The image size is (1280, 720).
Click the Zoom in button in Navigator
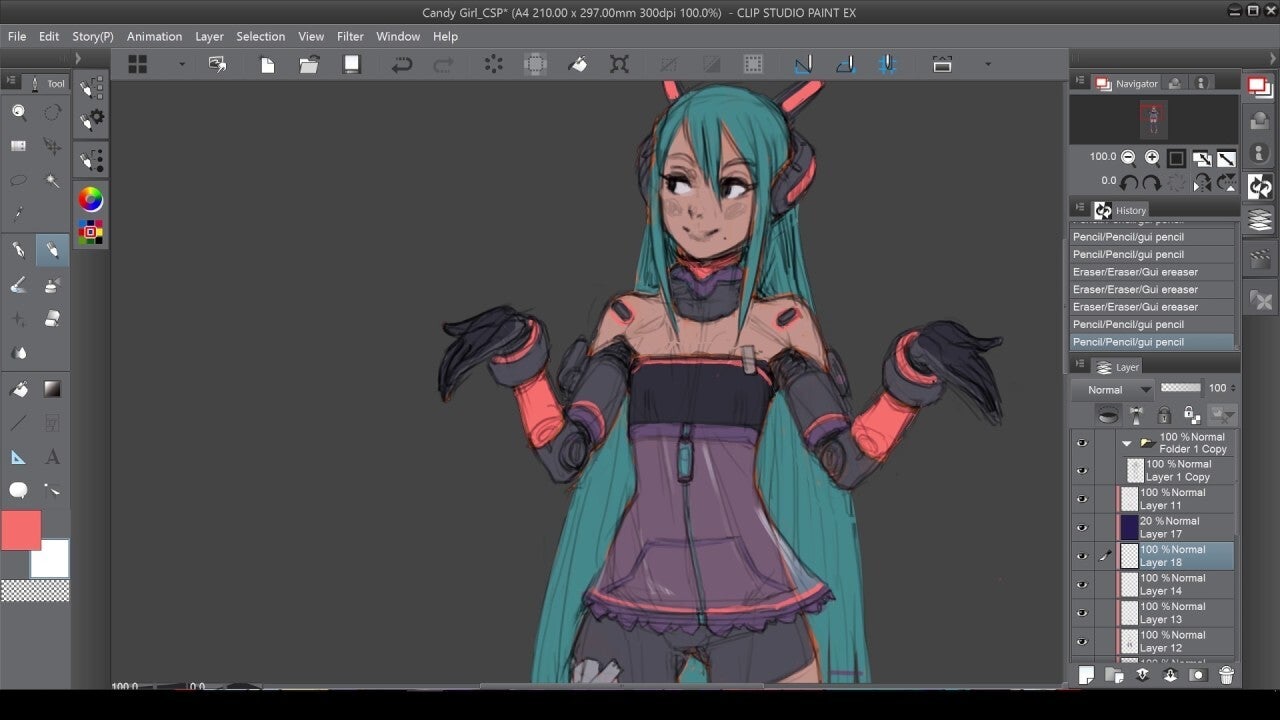(1152, 157)
